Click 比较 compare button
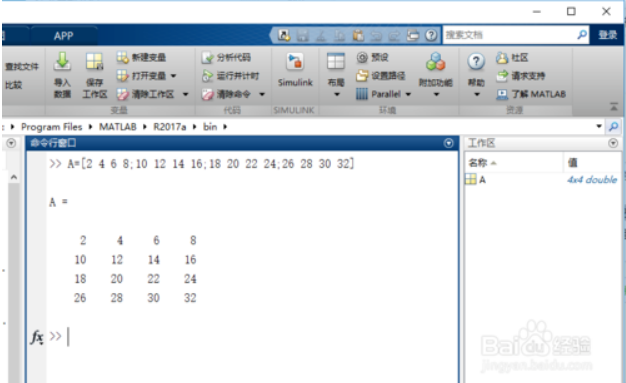 click(x=13, y=85)
